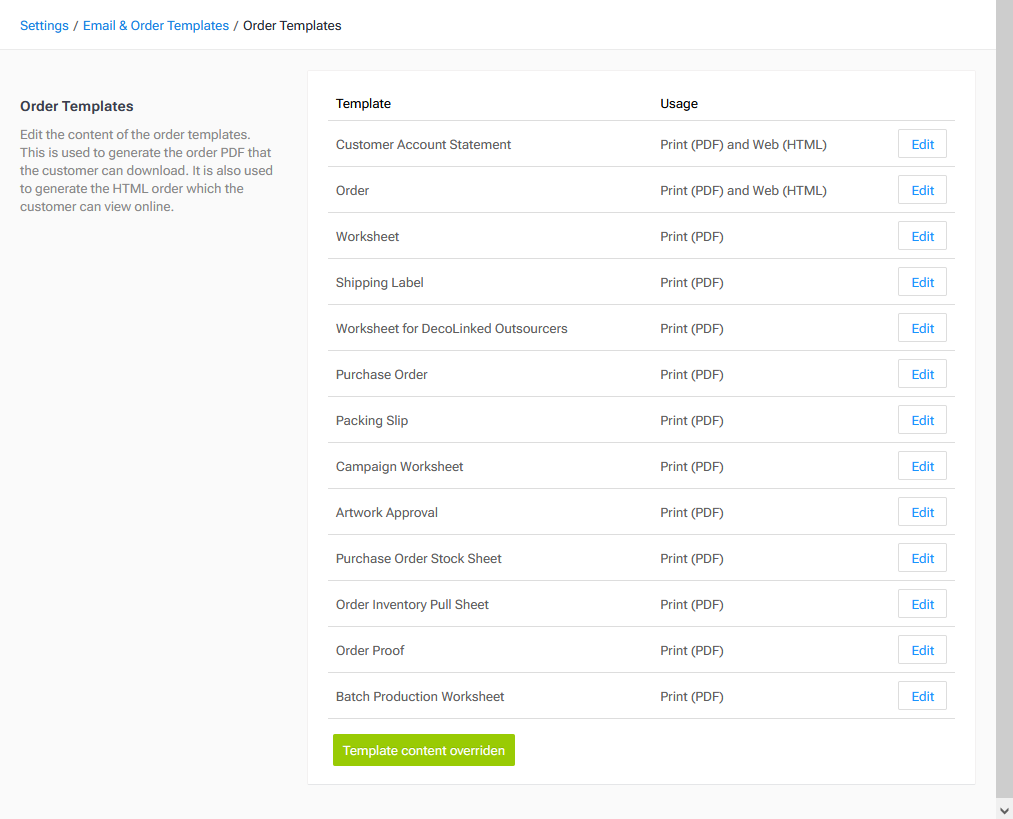This screenshot has height=819, width=1013.
Task: Click the Template content overriden button
Action: coord(423,749)
